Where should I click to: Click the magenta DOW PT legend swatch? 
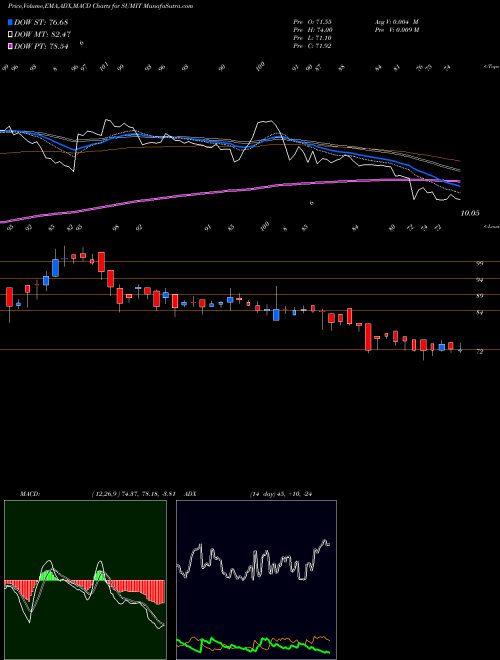[x=10, y=46]
